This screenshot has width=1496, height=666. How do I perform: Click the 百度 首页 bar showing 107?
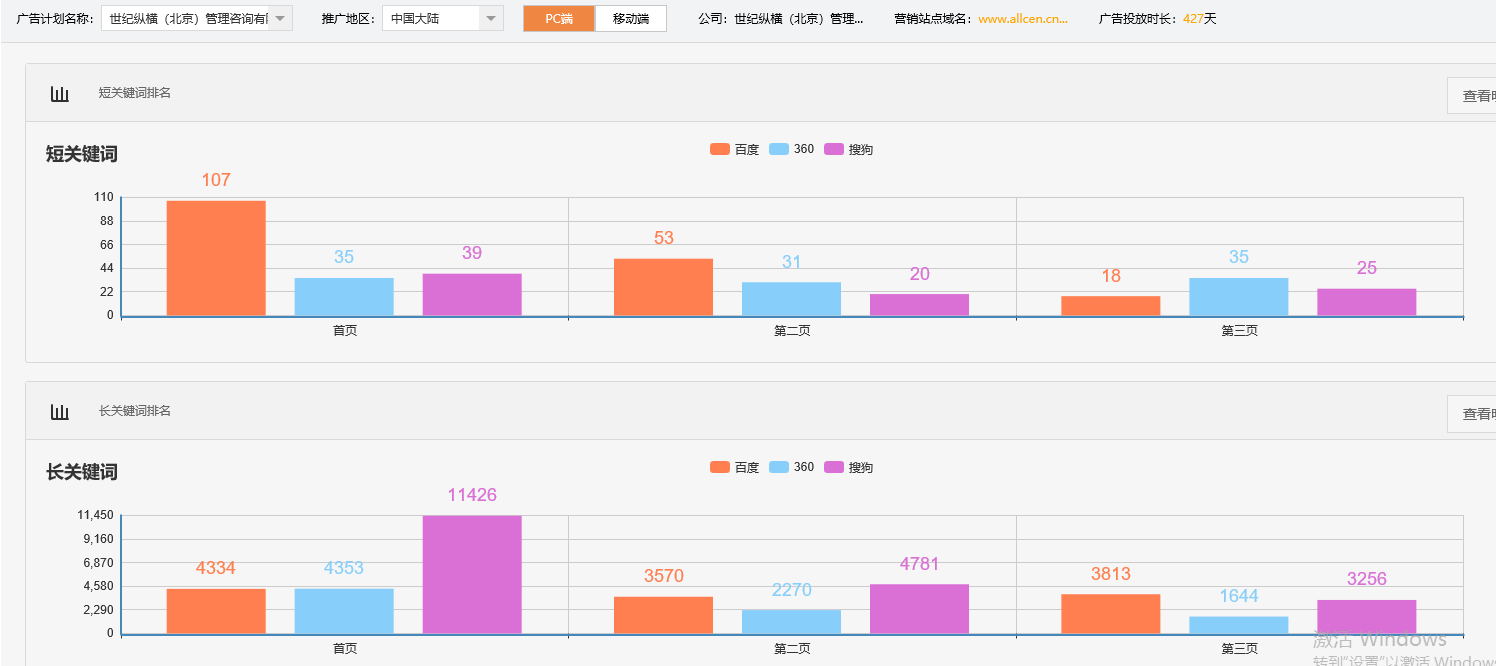[216, 258]
